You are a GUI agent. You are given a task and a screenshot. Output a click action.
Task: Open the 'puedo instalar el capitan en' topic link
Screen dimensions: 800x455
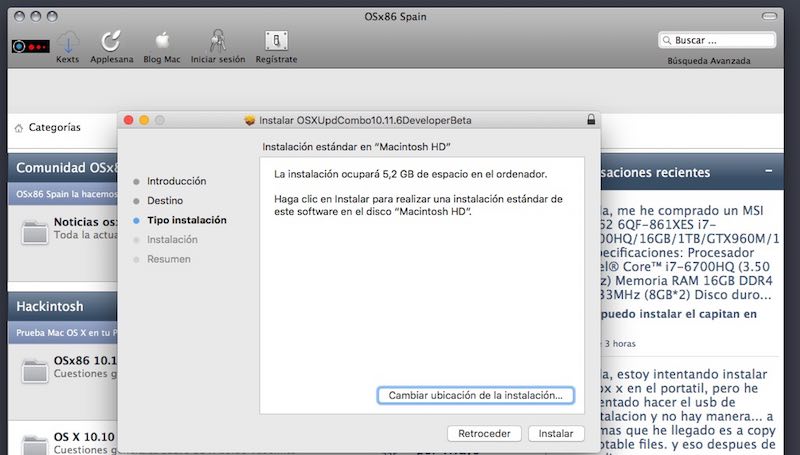tap(679, 314)
